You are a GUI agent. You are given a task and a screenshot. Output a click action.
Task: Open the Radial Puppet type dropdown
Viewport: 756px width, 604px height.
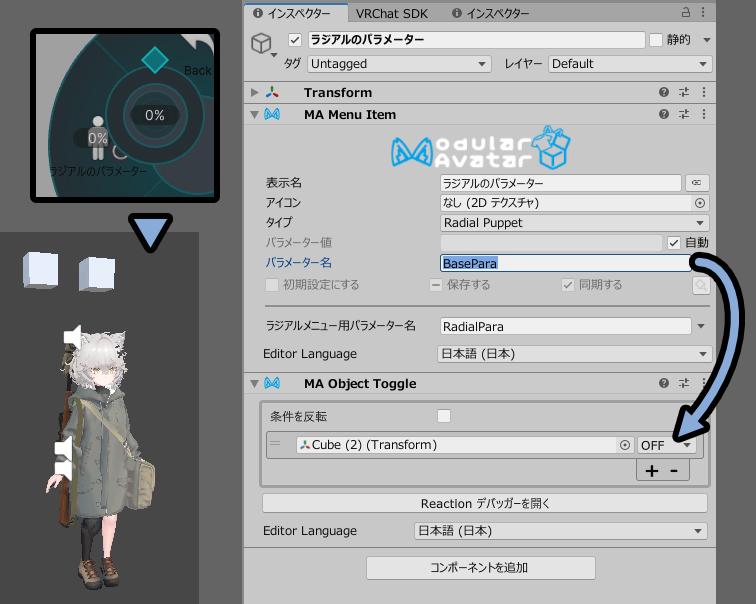tap(574, 223)
